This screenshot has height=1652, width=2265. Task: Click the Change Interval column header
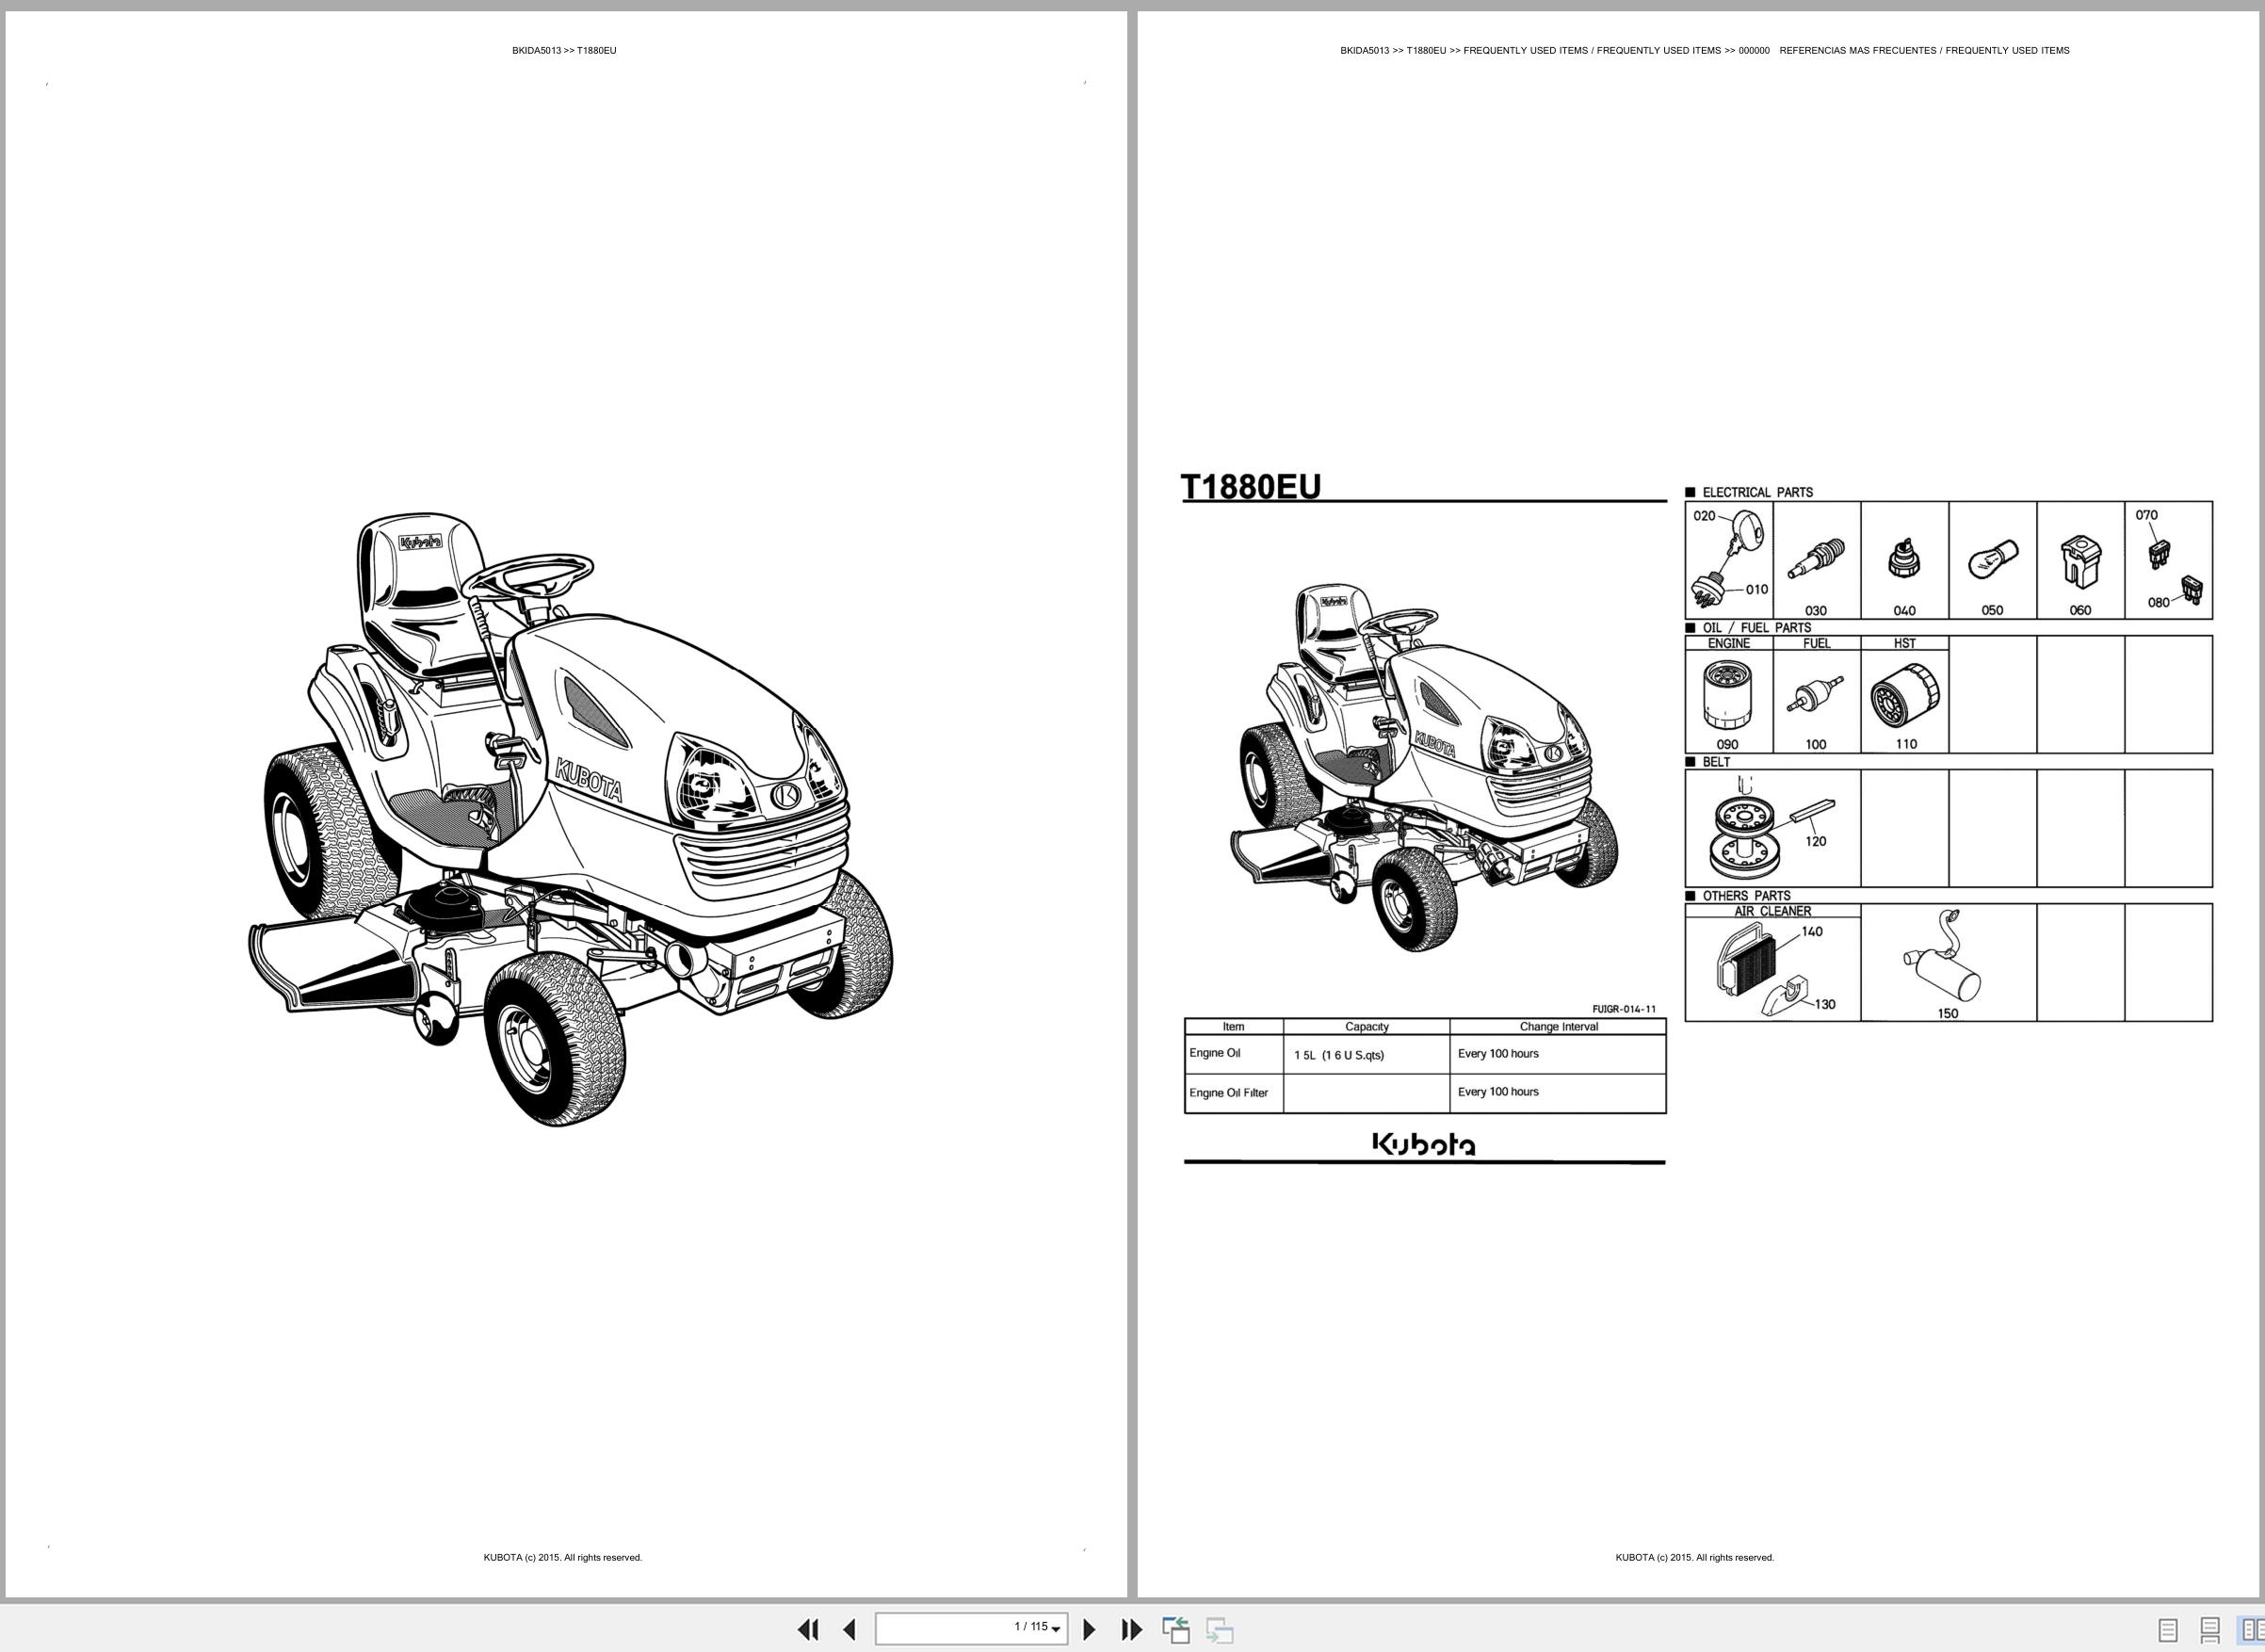coord(1559,1027)
